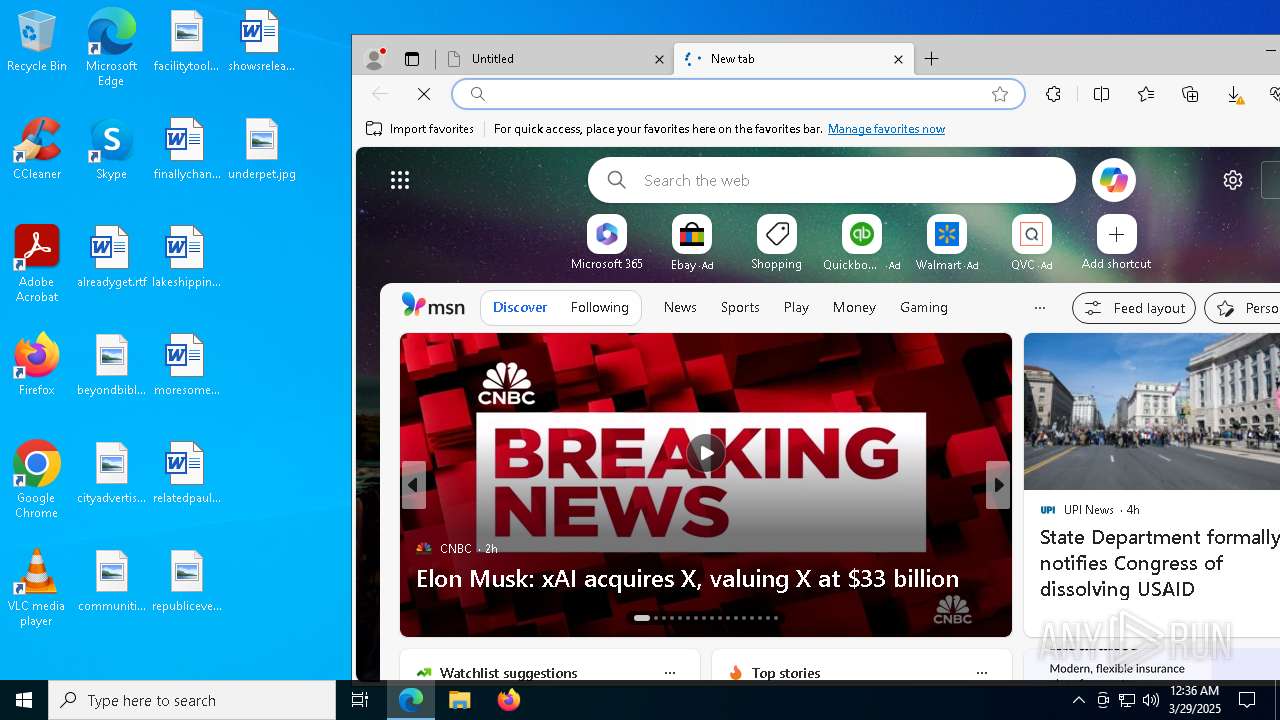Select Google Chrome desktop icon
The image size is (1280, 720).
point(36,480)
